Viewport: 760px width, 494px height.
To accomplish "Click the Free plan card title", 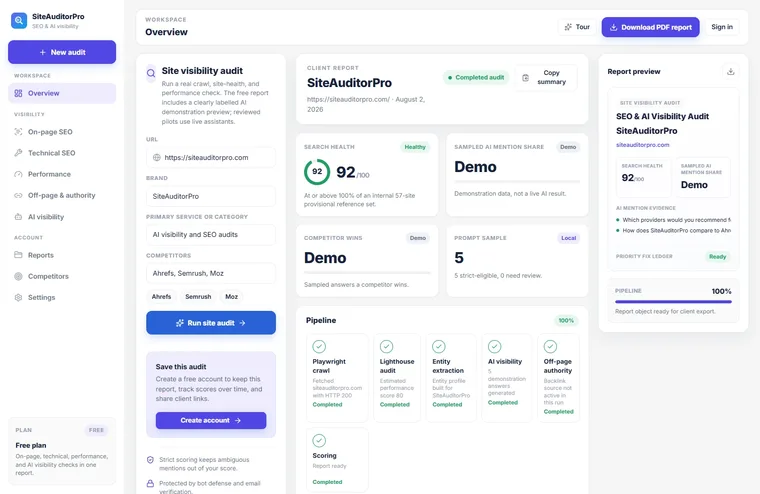I will click(x=31, y=445).
